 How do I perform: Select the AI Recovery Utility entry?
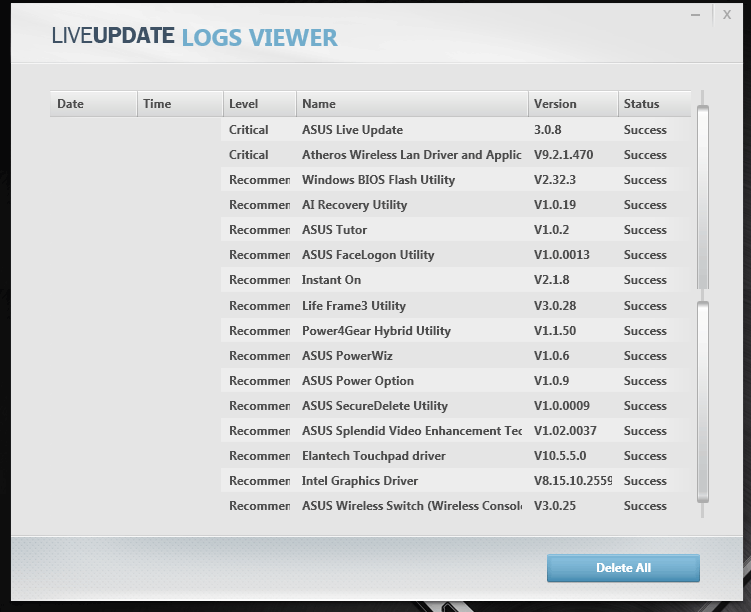455,204
